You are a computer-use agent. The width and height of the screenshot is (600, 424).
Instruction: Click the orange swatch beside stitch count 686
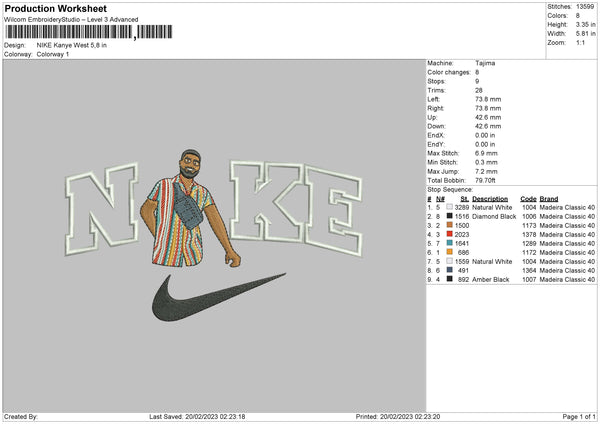(x=450, y=252)
